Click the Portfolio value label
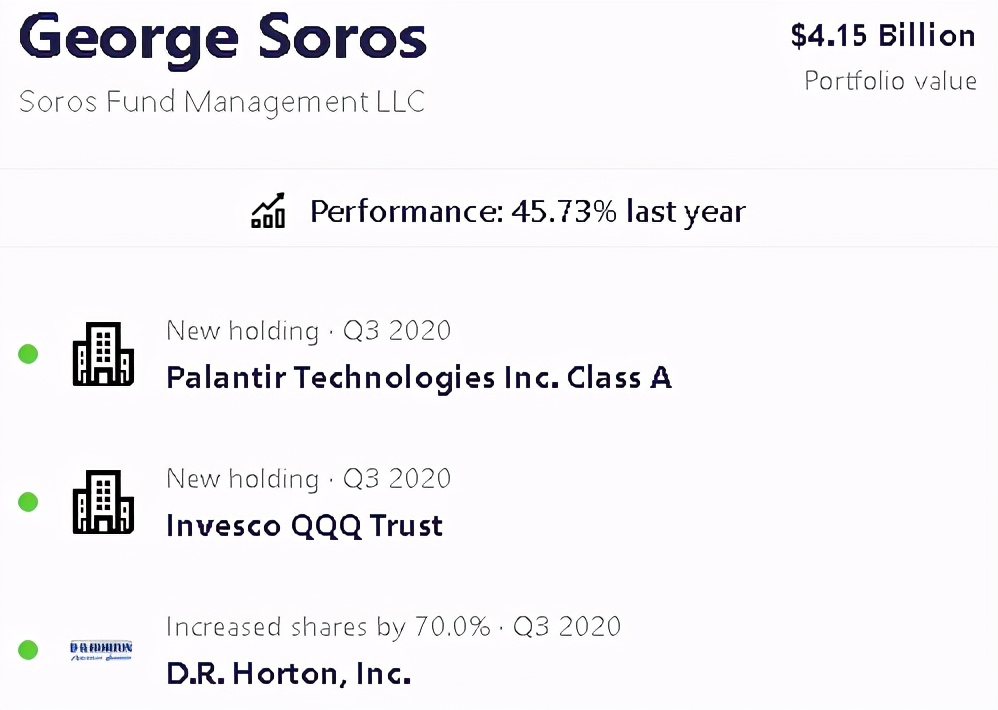Viewport: 998px width, 710px height. pos(890,80)
